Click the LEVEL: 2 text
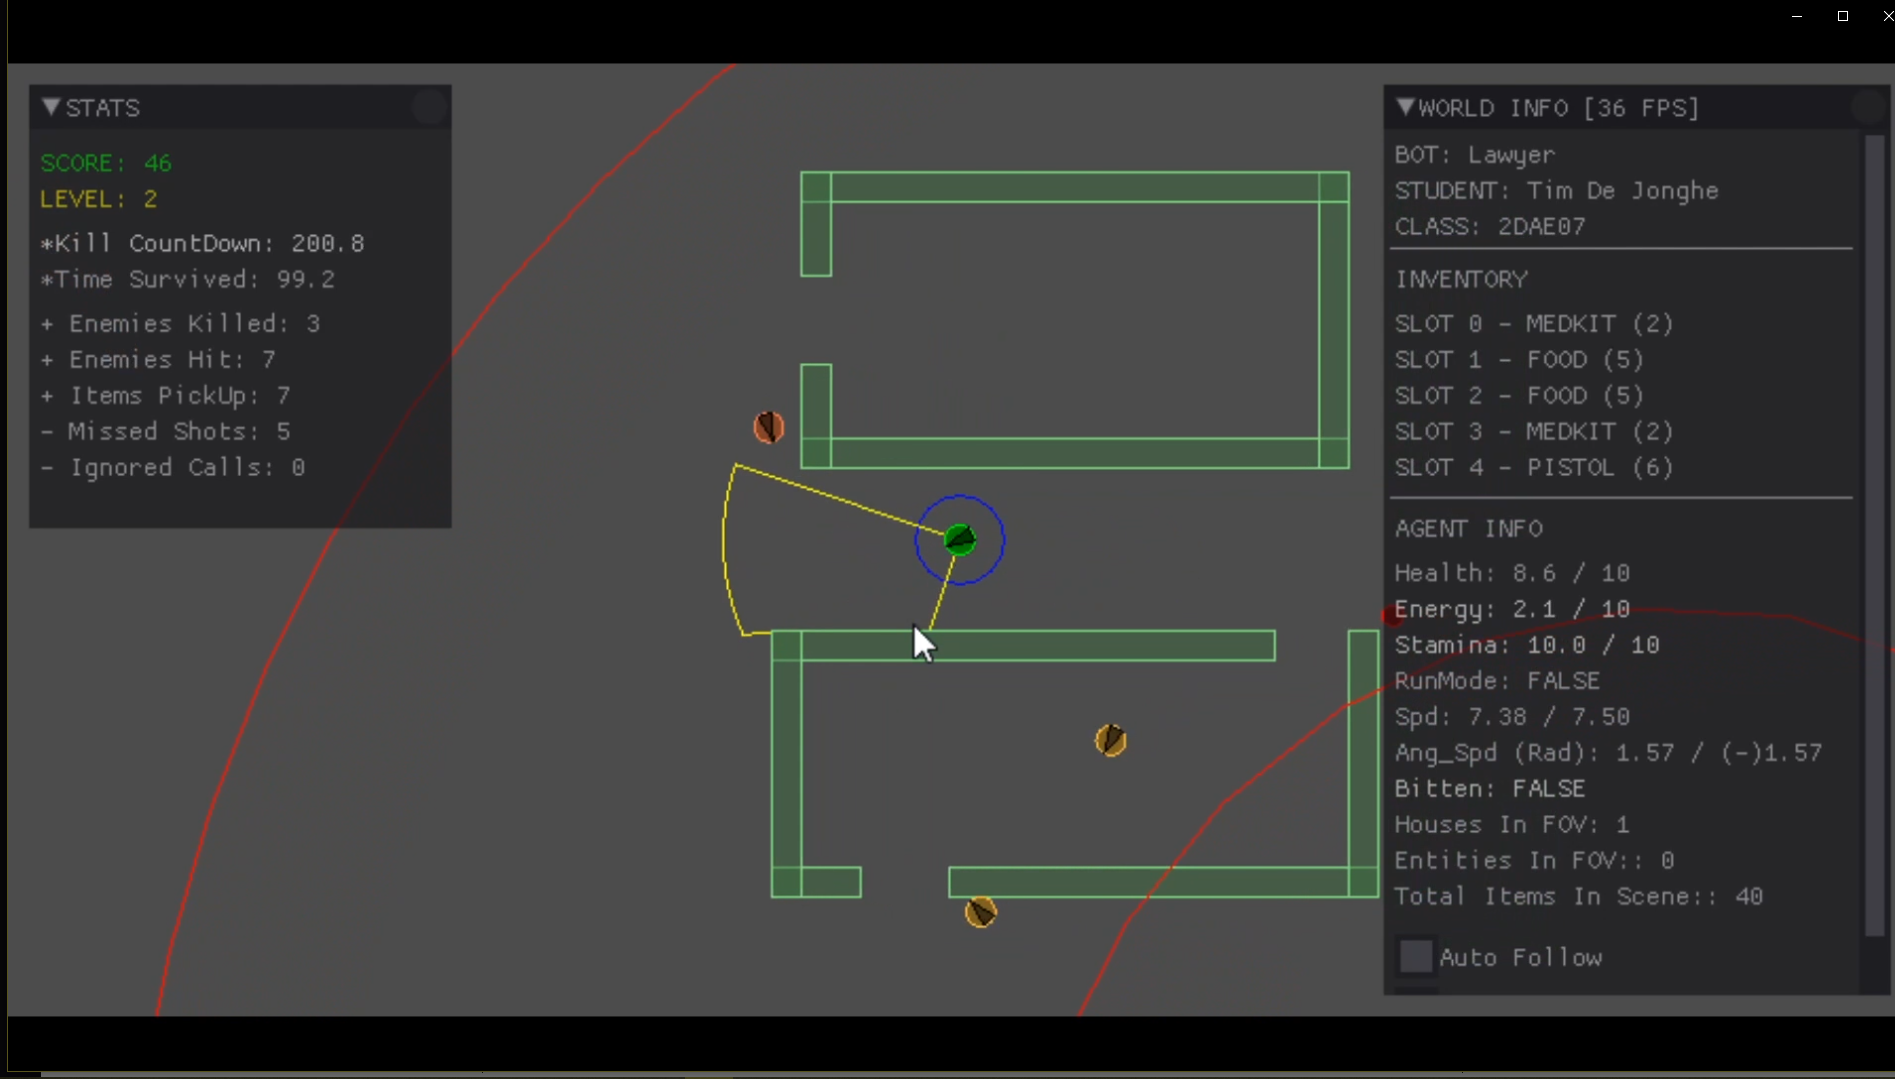Viewport: 1895px width, 1079px height. pos(99,199)
